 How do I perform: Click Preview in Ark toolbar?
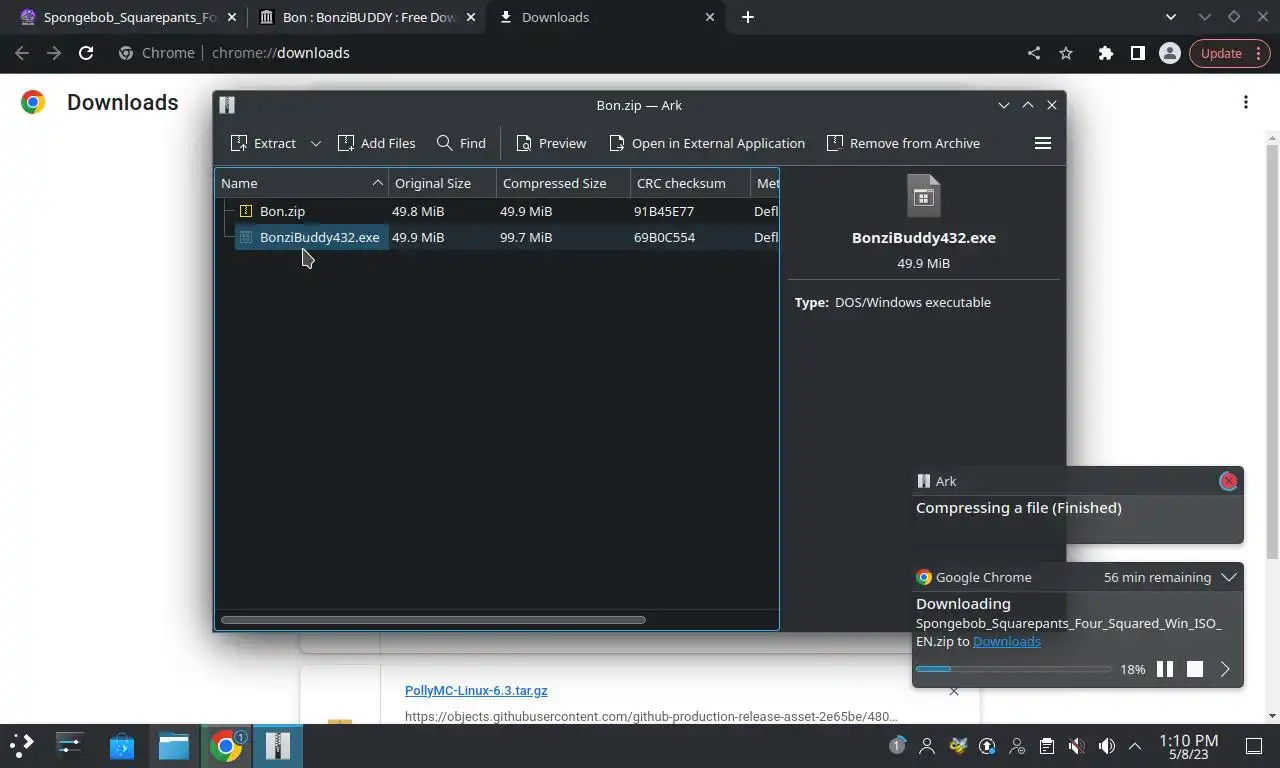(551, 143)
